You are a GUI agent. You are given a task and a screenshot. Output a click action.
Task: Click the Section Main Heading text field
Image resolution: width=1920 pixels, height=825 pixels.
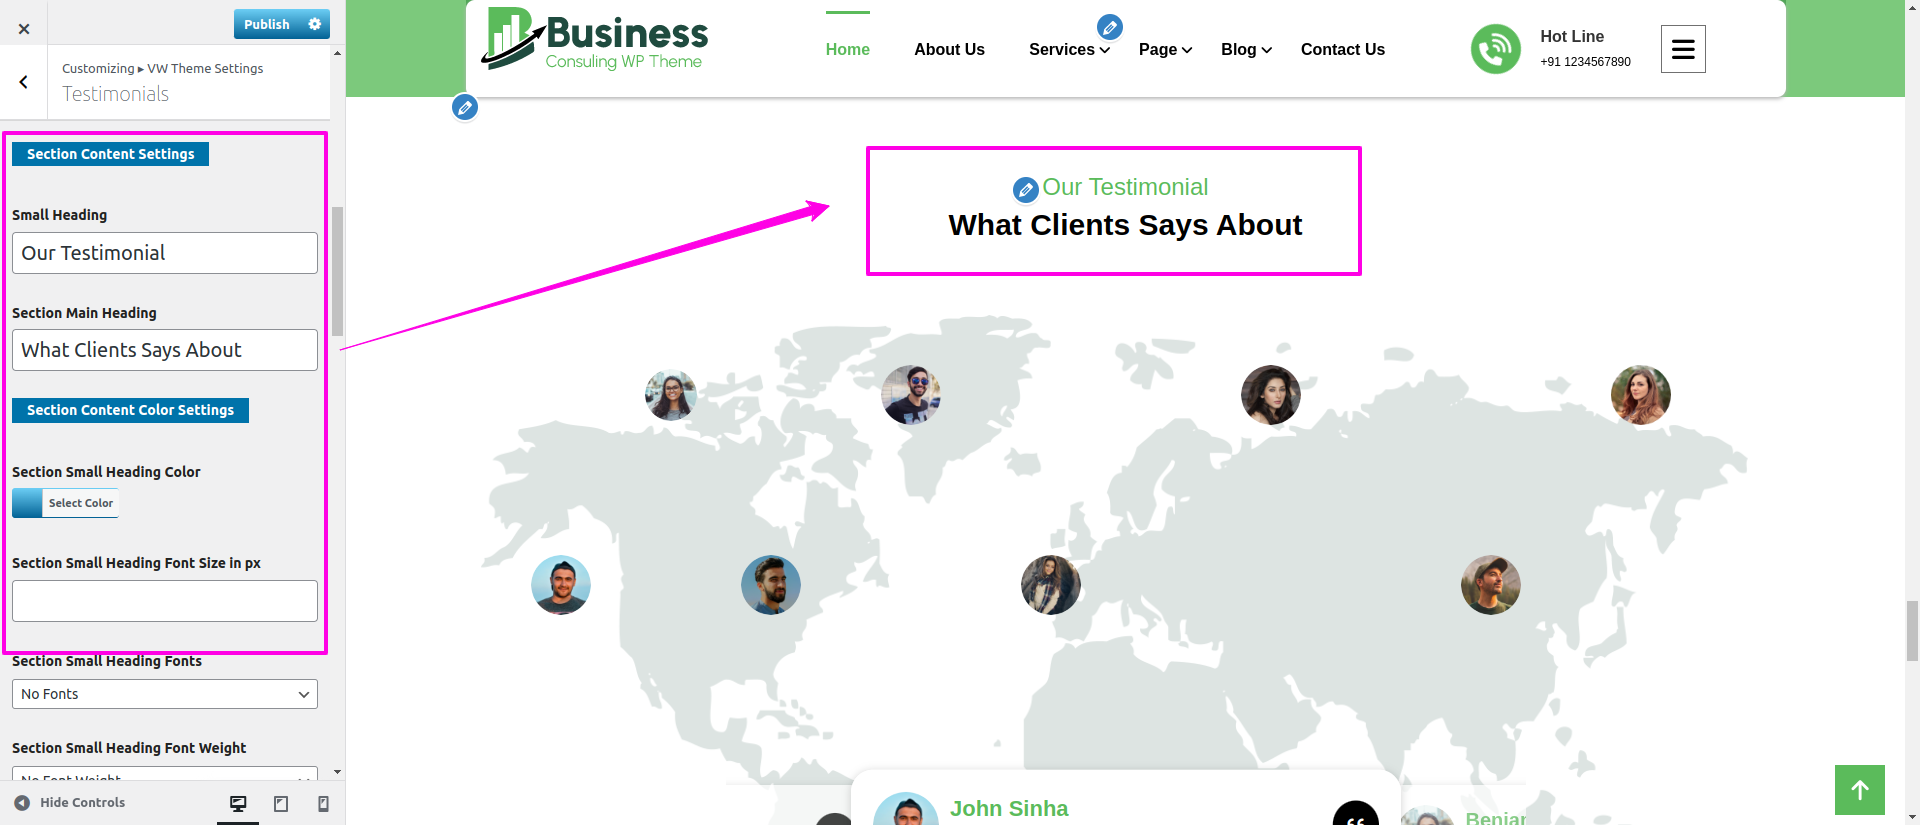165,350
